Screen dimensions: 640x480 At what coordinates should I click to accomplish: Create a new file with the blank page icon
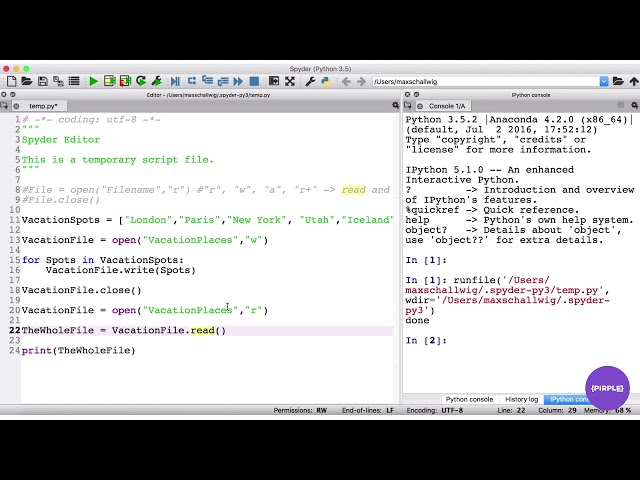click(11, 81)
